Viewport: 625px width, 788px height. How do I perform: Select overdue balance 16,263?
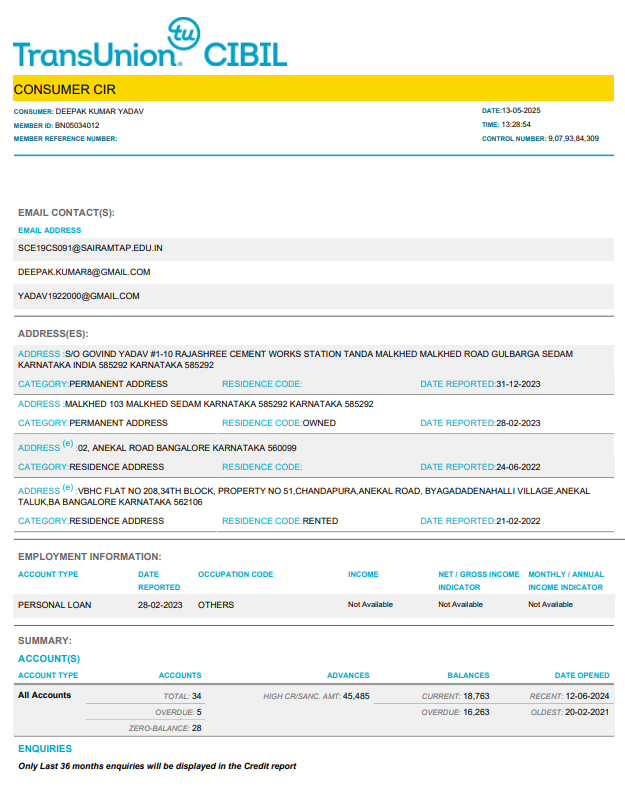point(476,712)
